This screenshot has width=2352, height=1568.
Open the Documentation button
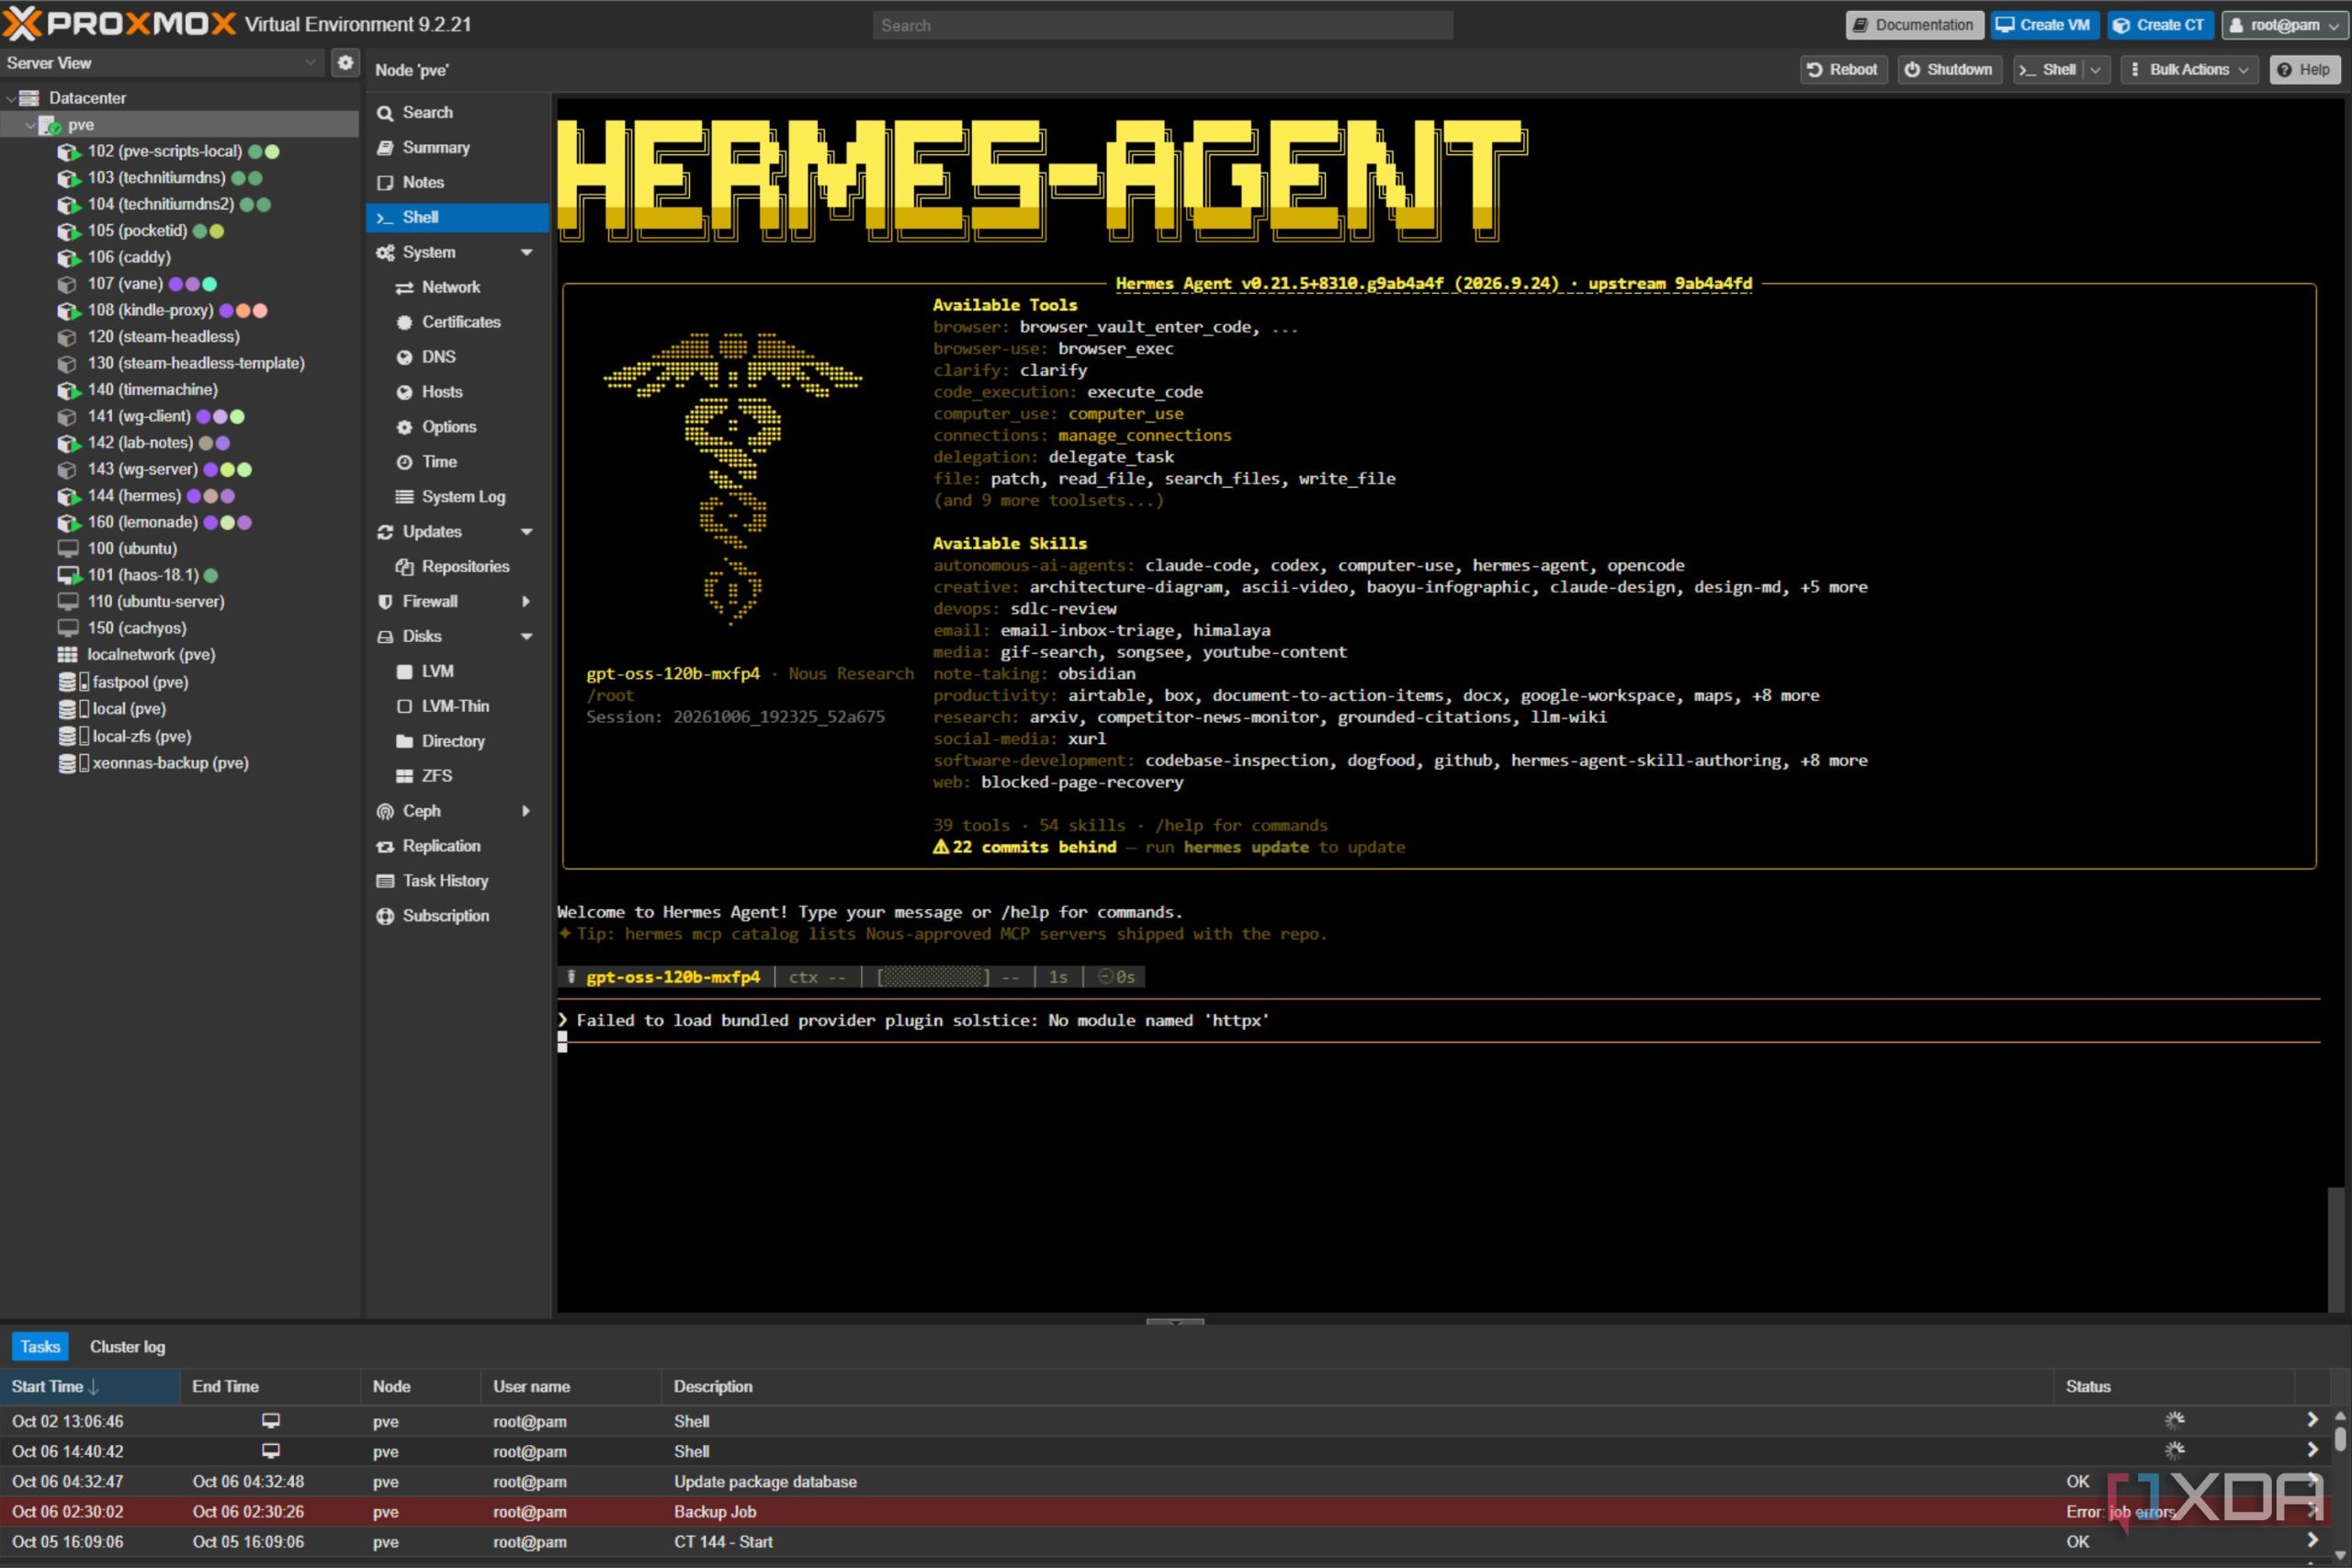point(1914,25)
